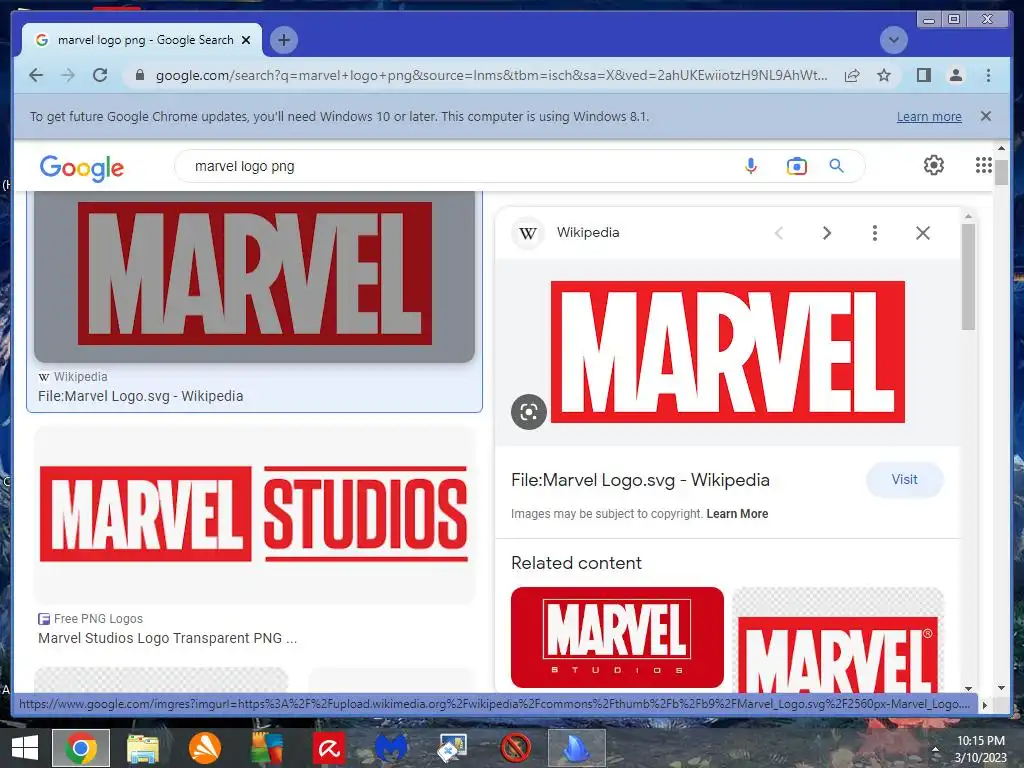Close the Wikipedia image preview panel
Screen dimensions: 1024x768
(922, 233)
